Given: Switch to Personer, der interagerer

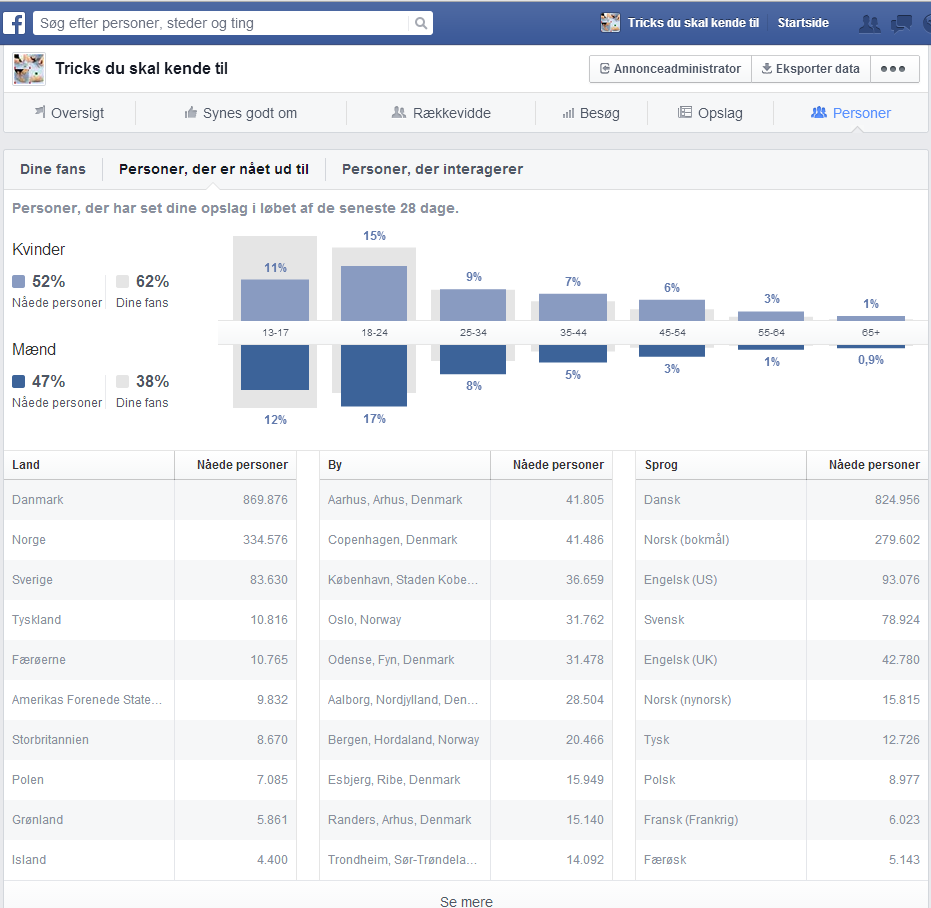Looking at the screenshot, I should (432, 169).
